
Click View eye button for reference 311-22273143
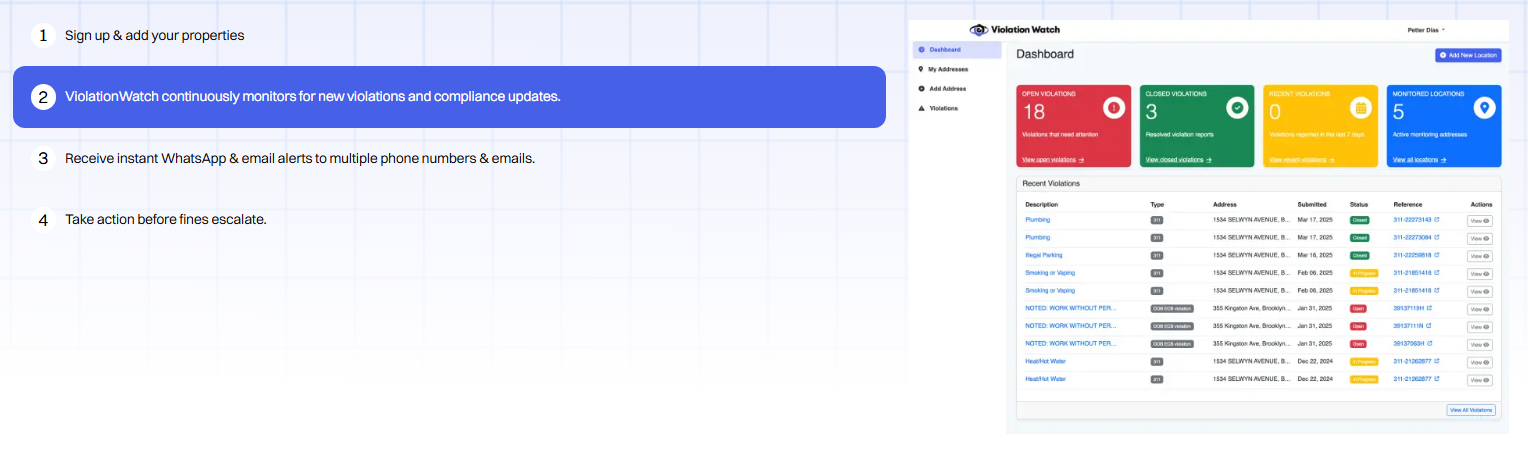[1480, 221]
